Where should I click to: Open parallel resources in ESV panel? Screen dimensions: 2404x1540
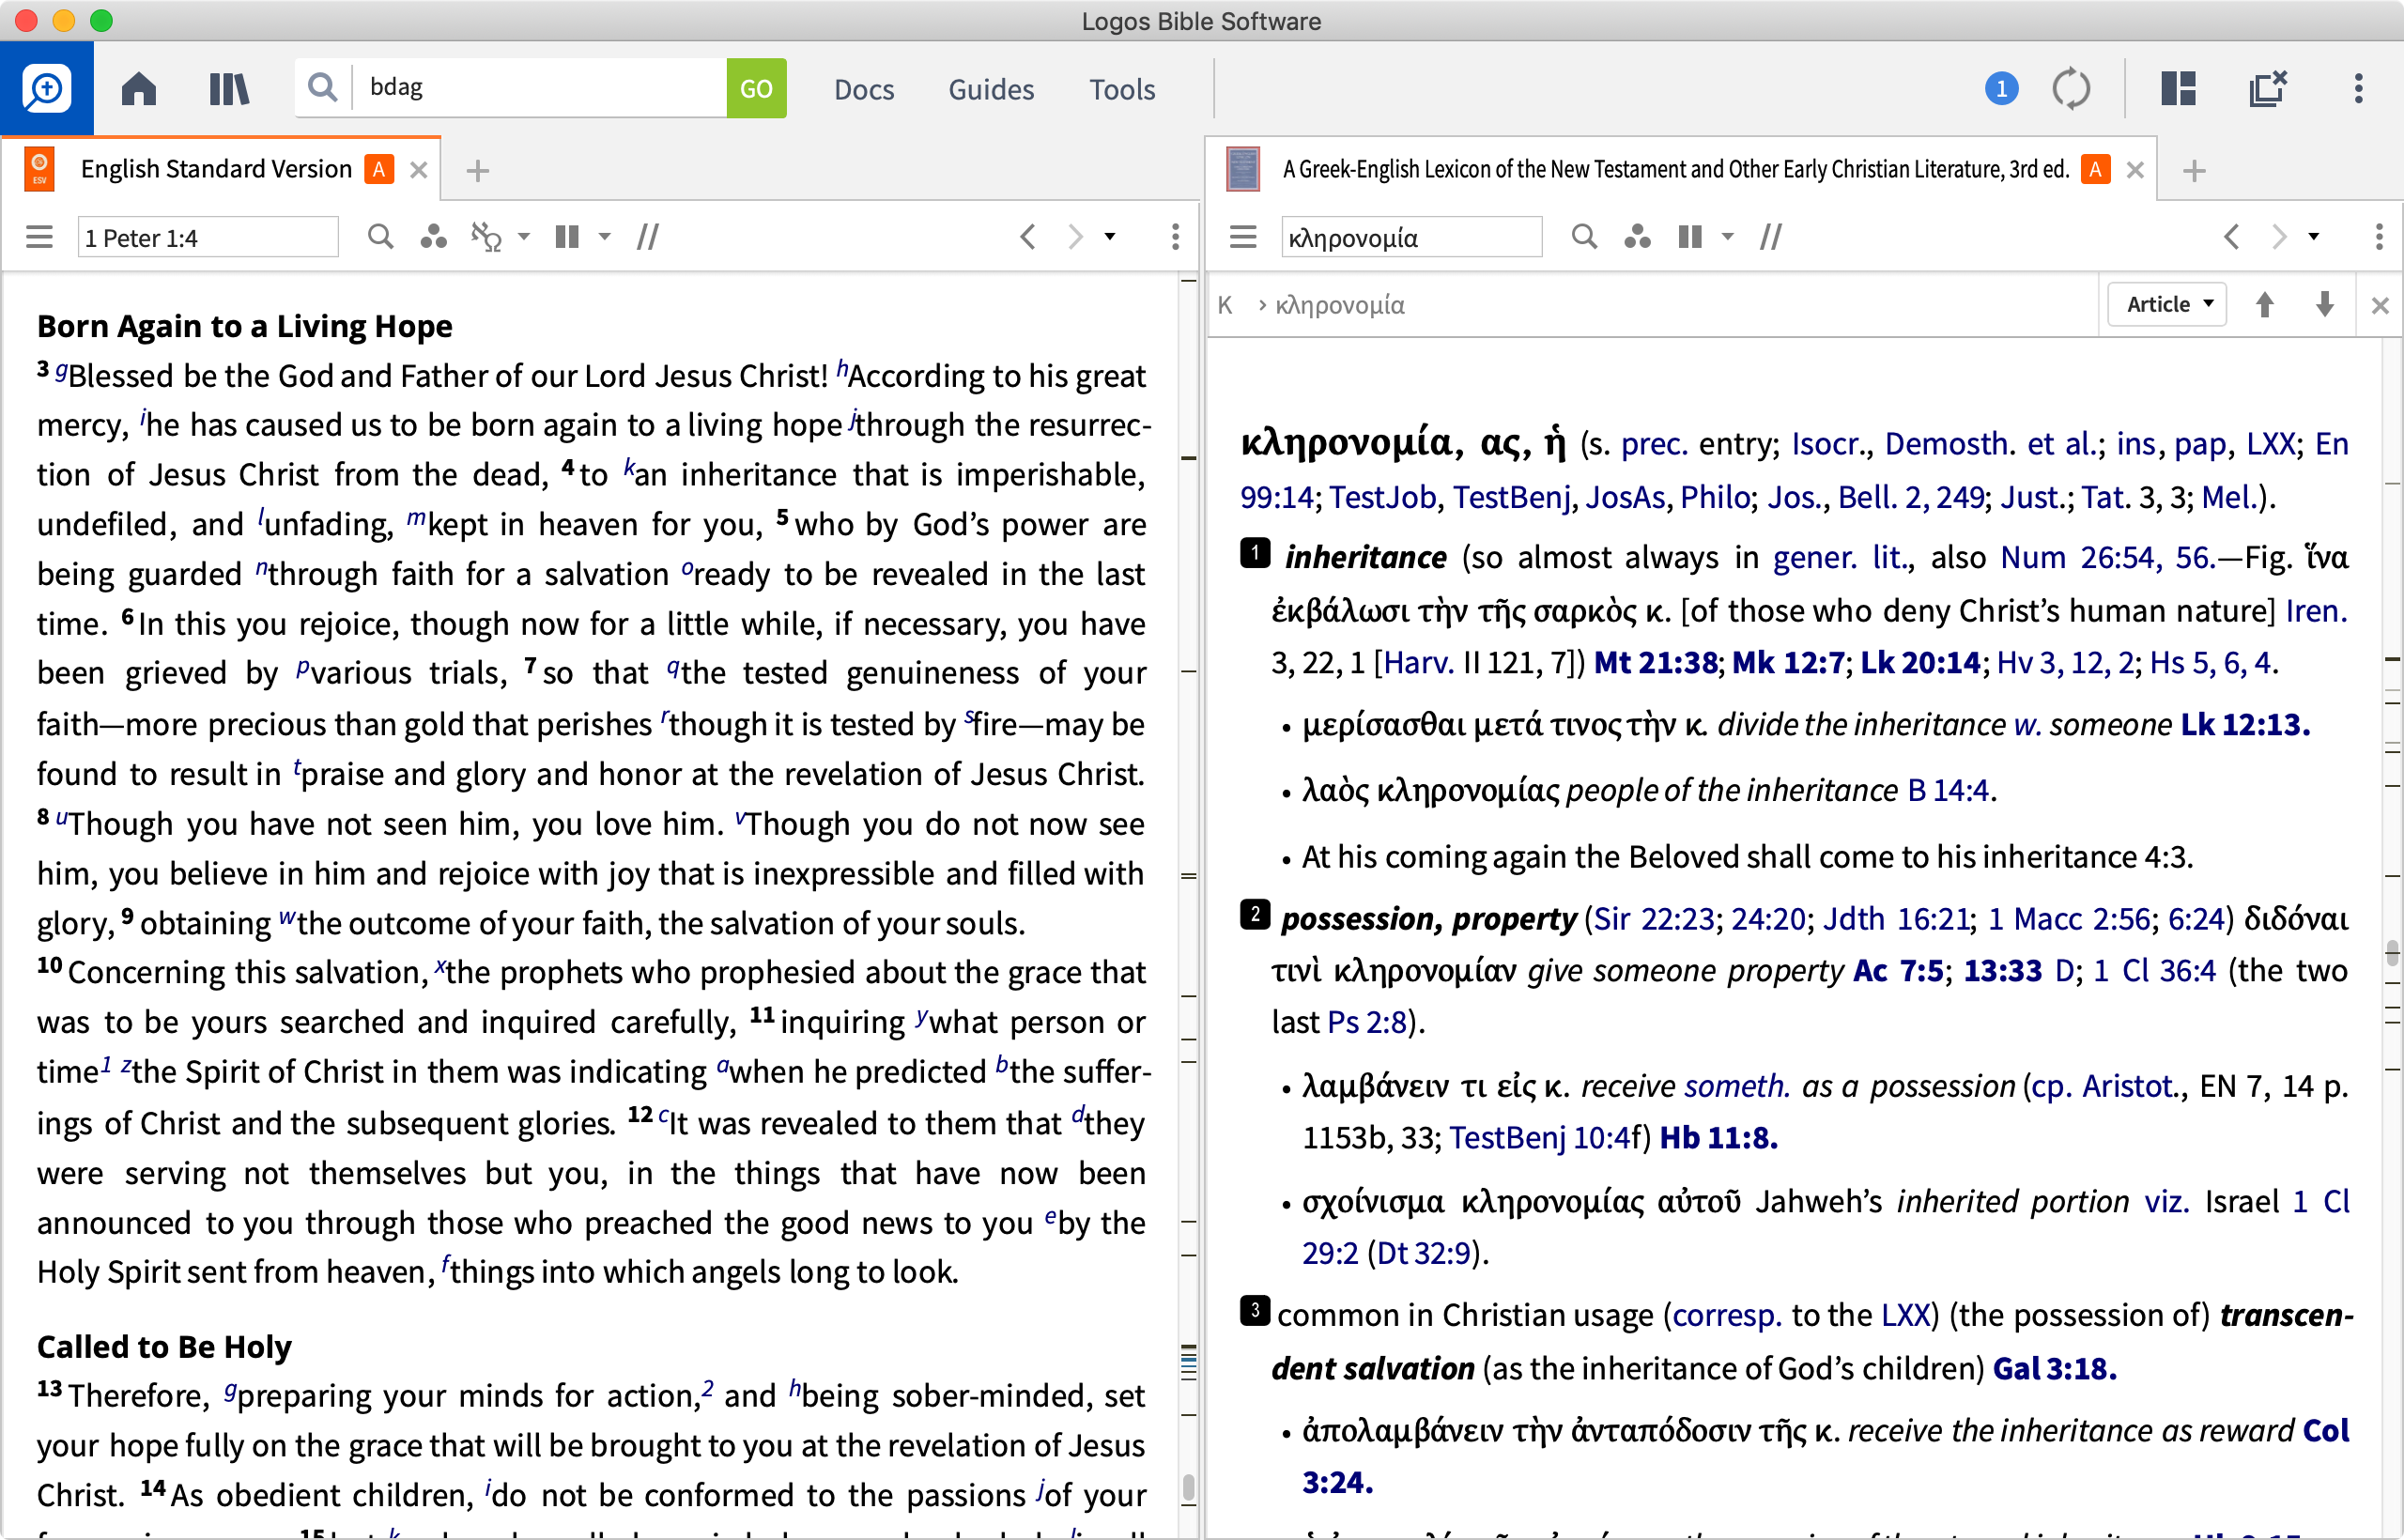(x=567, y=237)
